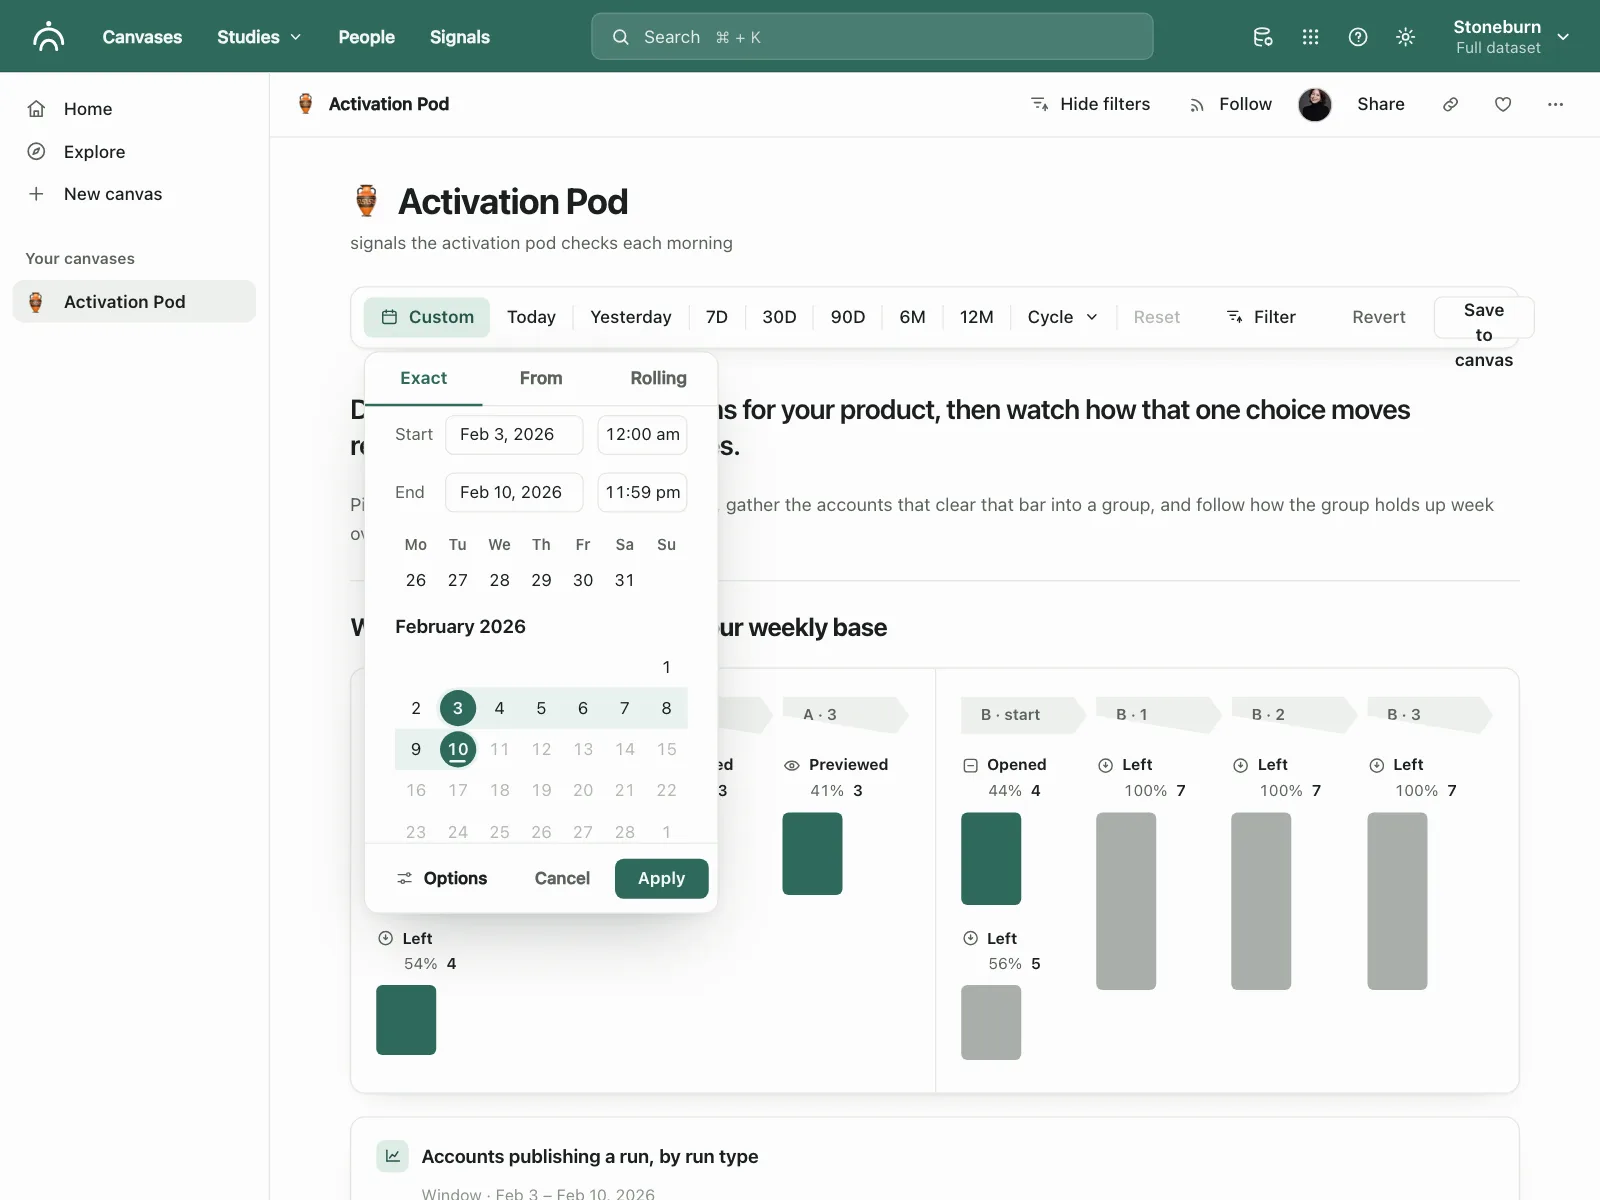The height and width of the screenshot is (1200, 1600).
Task: Click the New canvas plus icon
Action: point(36,194)
